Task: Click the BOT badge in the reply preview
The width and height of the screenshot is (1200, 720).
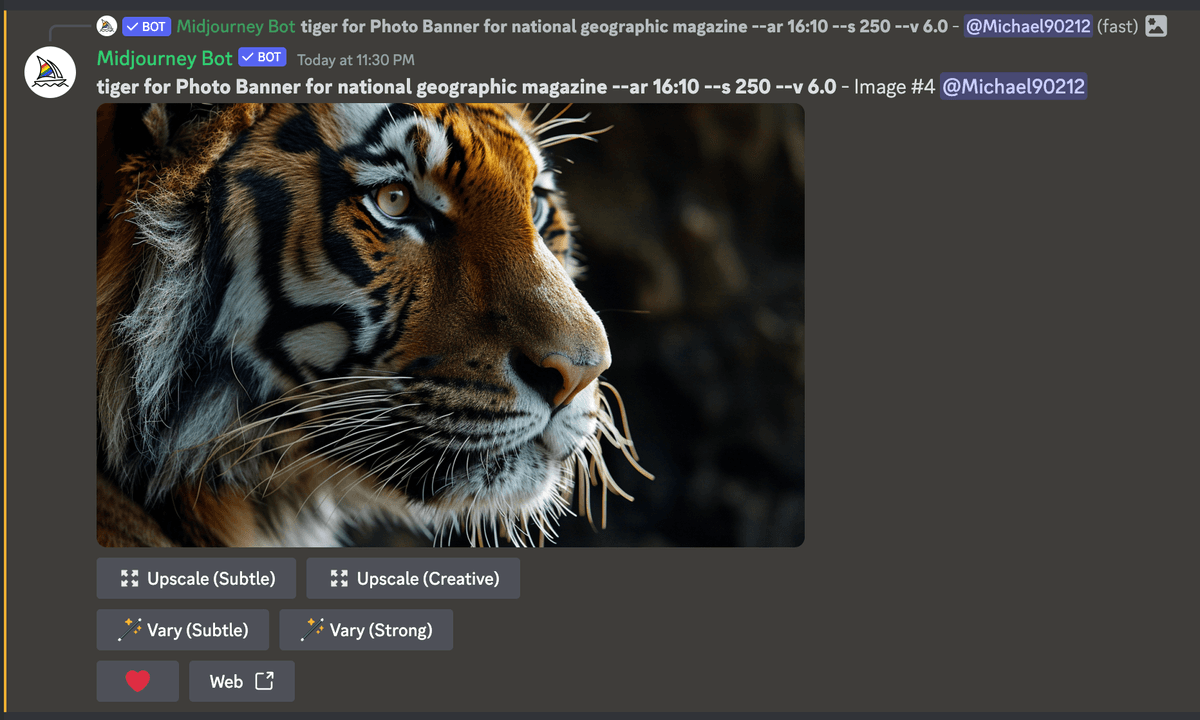Action: coord(146,27)
